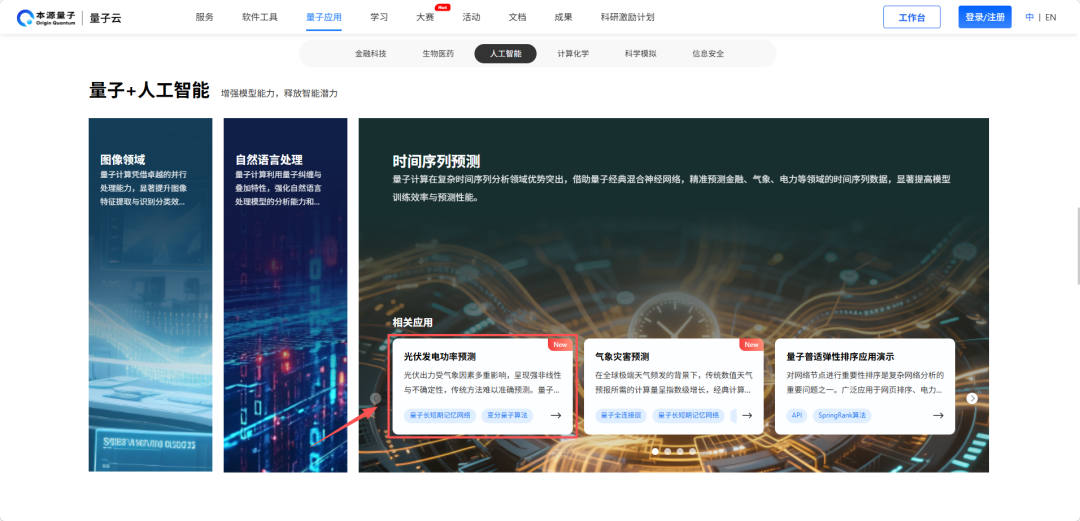
Task: Click the page's vertical scrollbar thumb
Action: (1077, 245)
